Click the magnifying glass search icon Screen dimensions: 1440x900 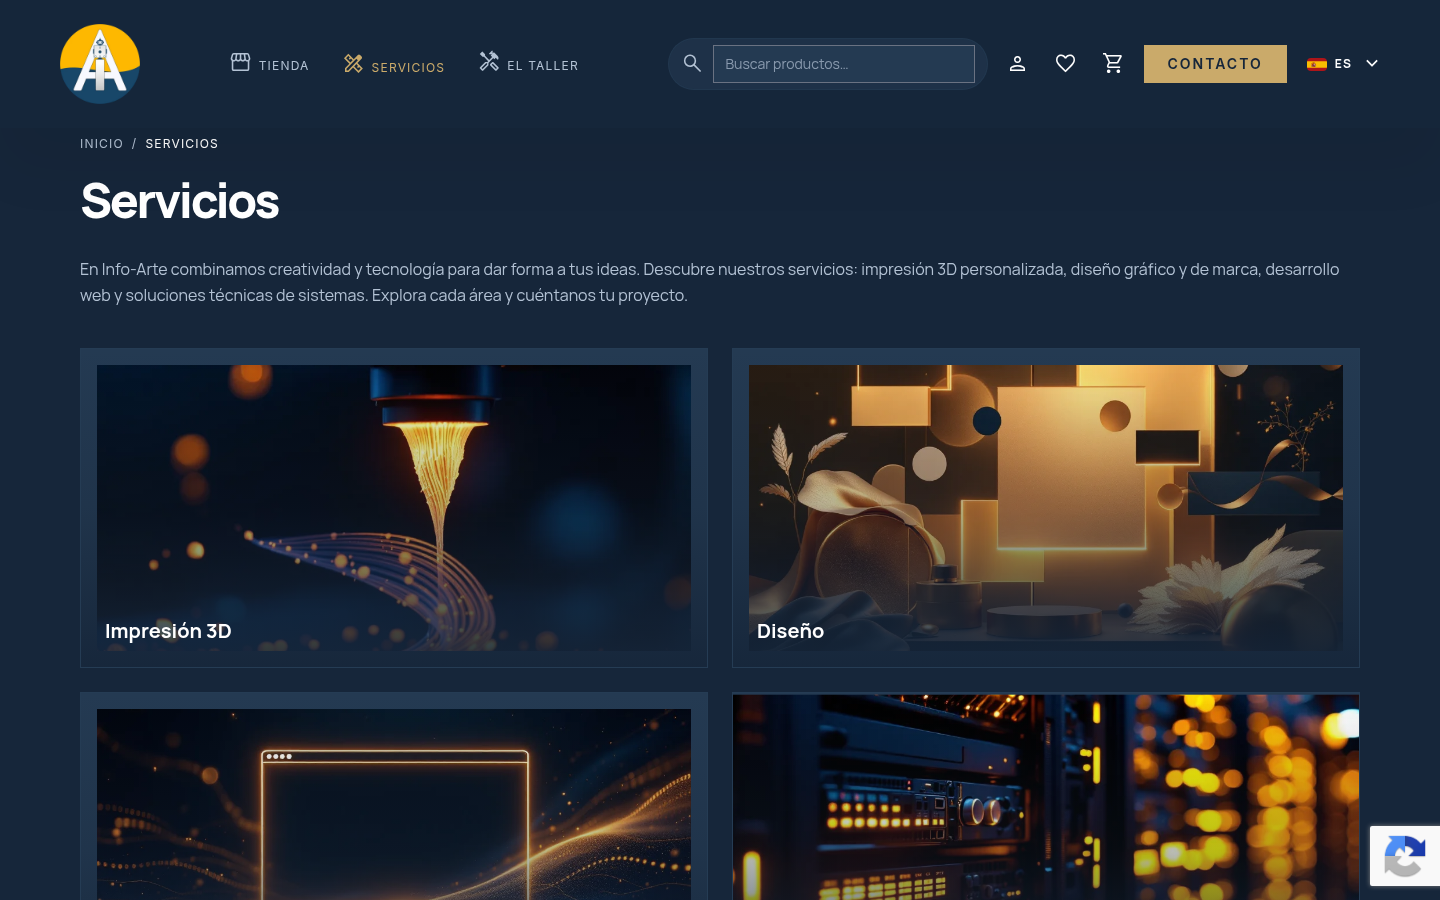692,64
